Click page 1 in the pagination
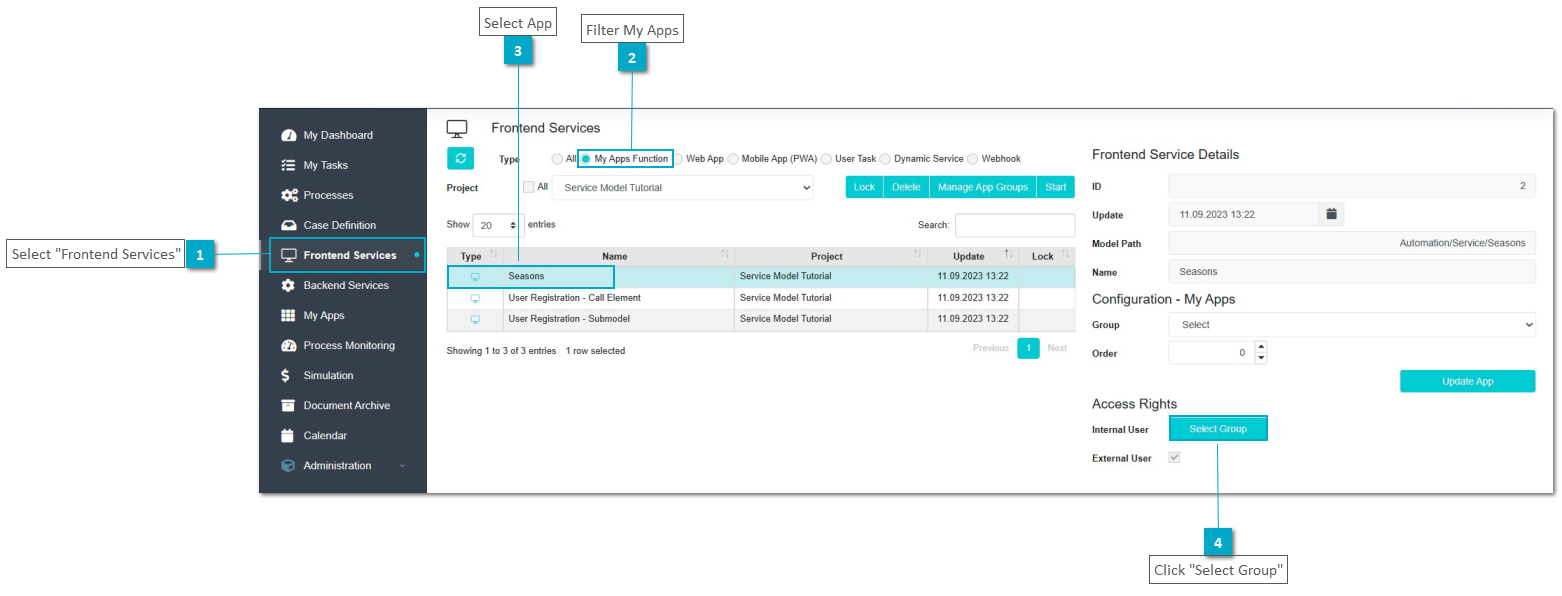The width and height of the screenshot is (1562, 596). [x=1028, y=348]
